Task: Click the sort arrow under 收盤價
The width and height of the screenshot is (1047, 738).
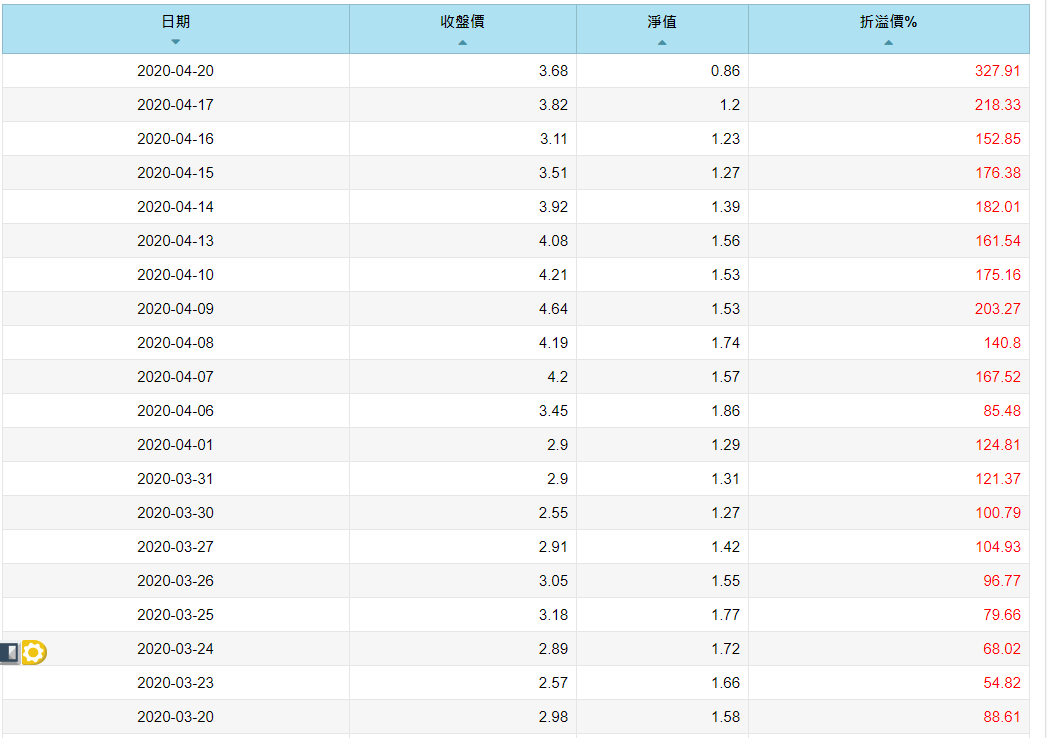Action: 462,42
